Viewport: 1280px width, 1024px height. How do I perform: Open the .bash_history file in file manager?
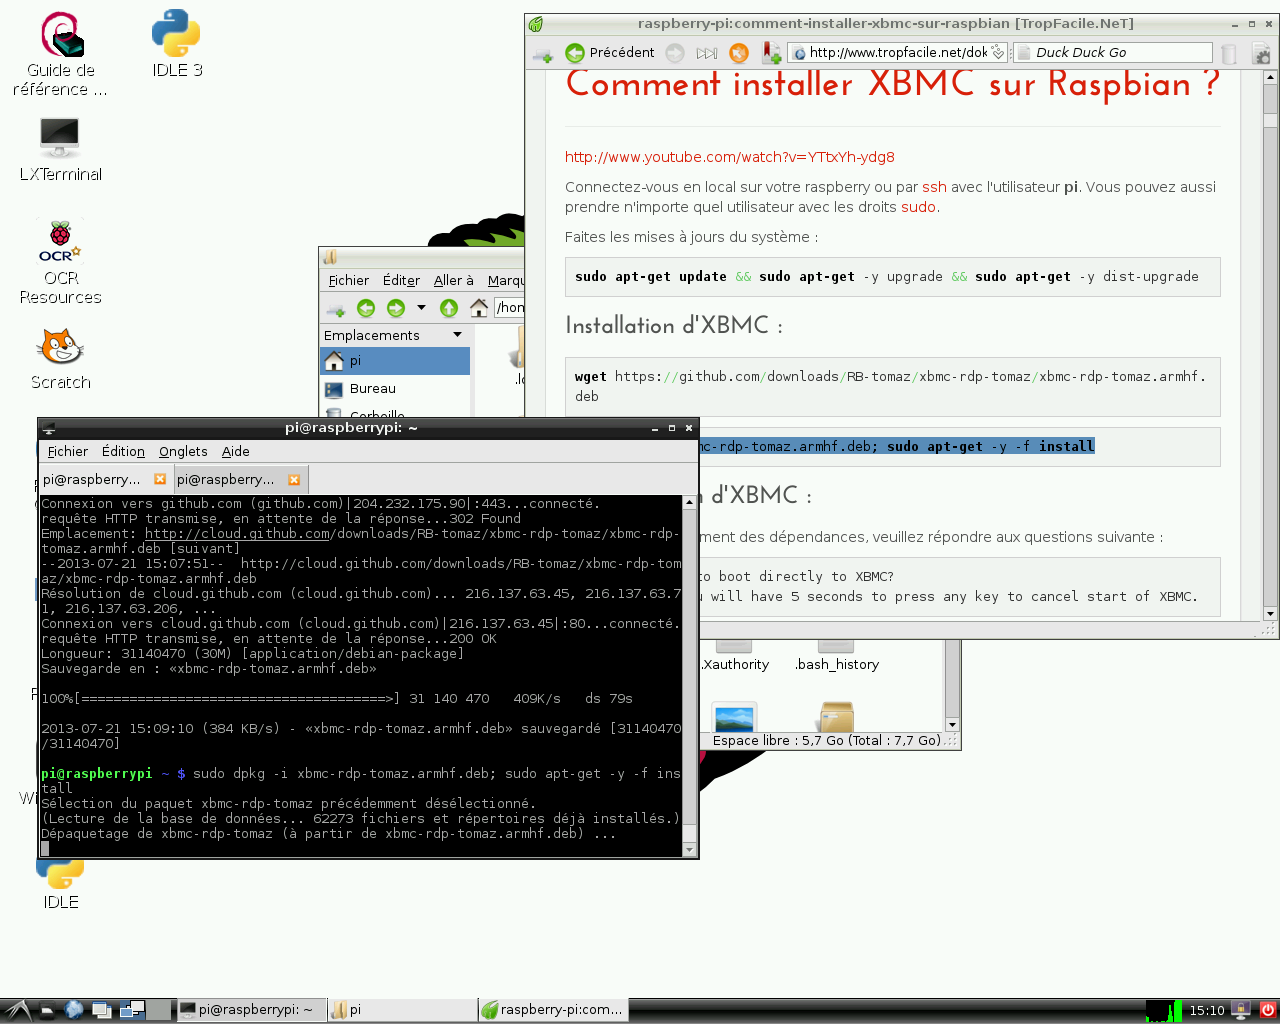(x=837, y=657)
